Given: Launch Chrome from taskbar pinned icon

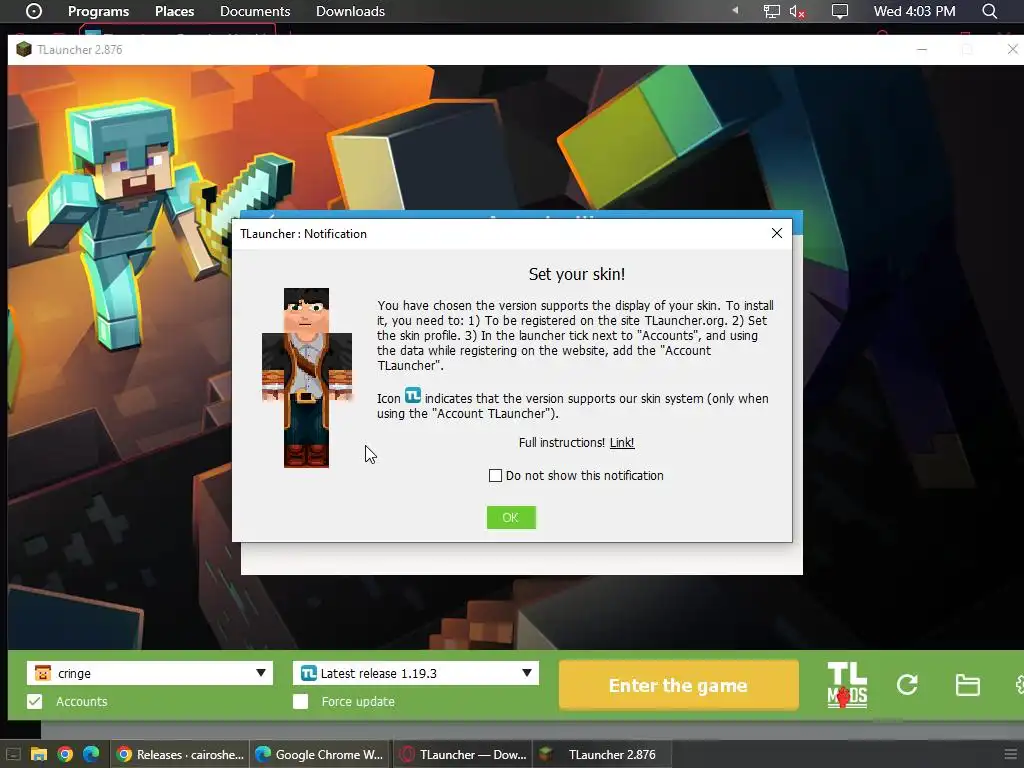Looking at the screenshot, I should tap(65, 755).
